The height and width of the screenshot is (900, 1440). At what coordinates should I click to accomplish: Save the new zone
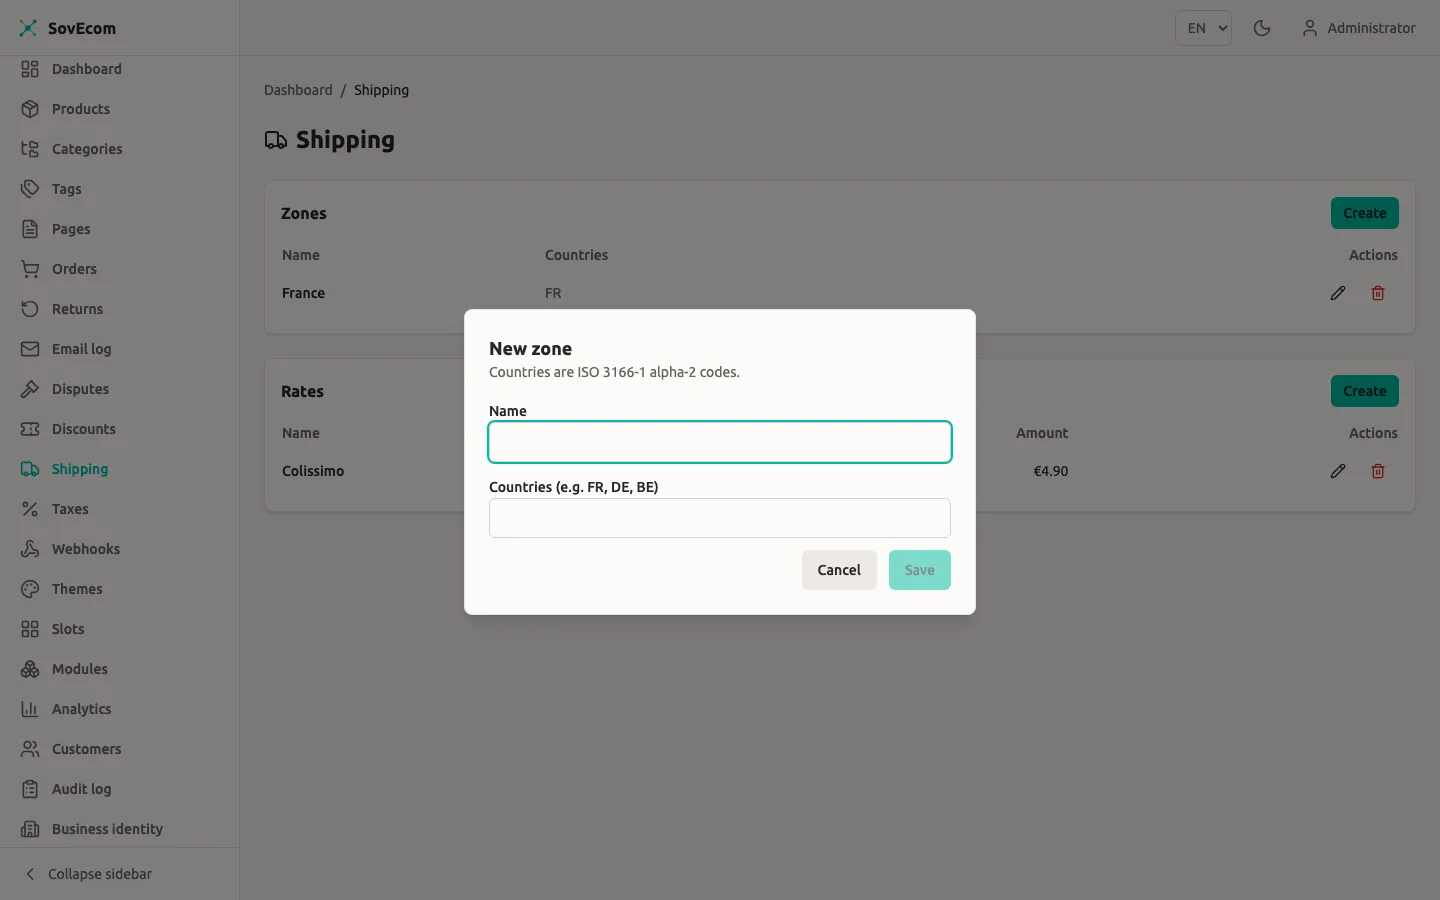point(920,570)
